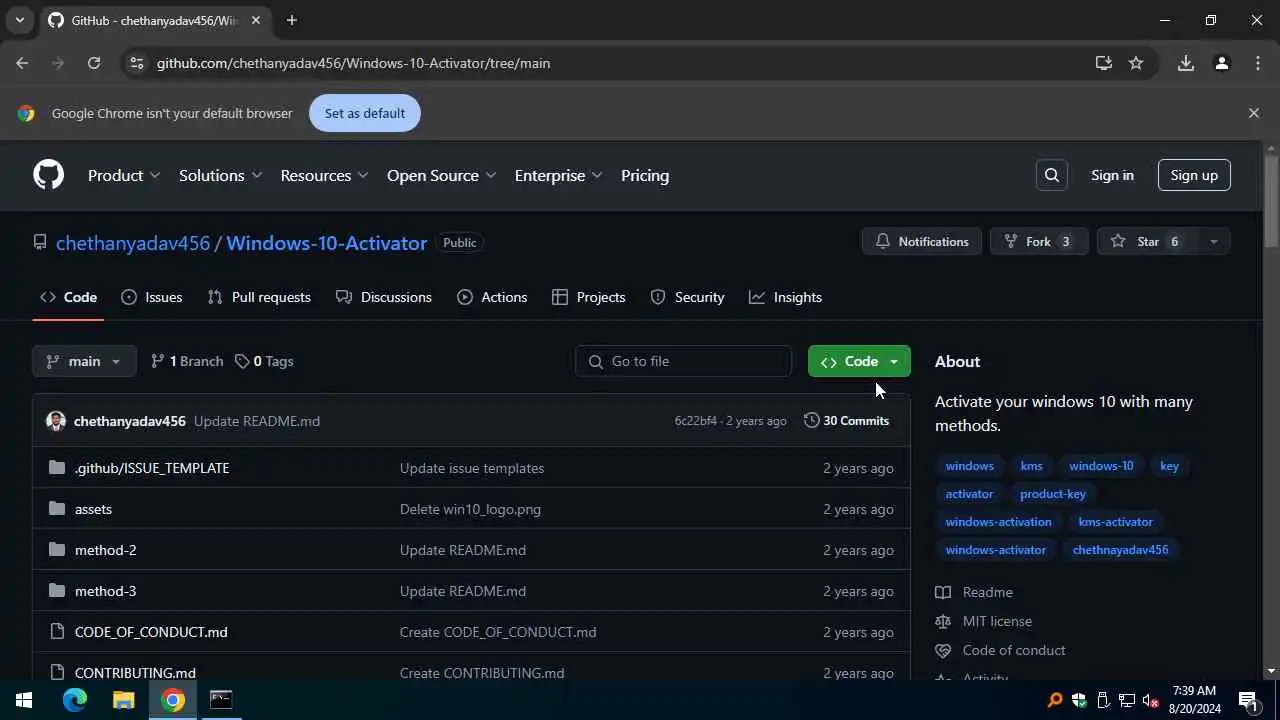Click the Notifications bell button
This screenshot has width=1280, height=720.
[921, 241]
